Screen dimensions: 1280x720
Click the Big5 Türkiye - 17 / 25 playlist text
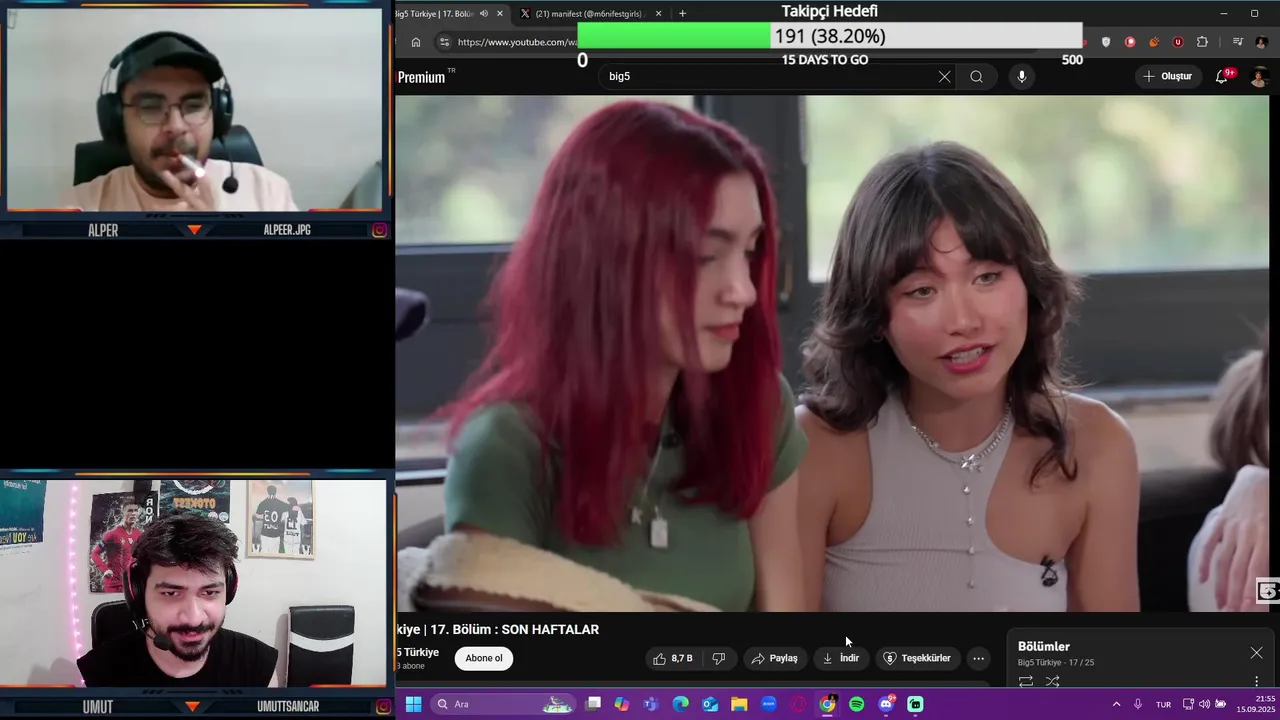pyautogui.click(x=1056, y=663)
